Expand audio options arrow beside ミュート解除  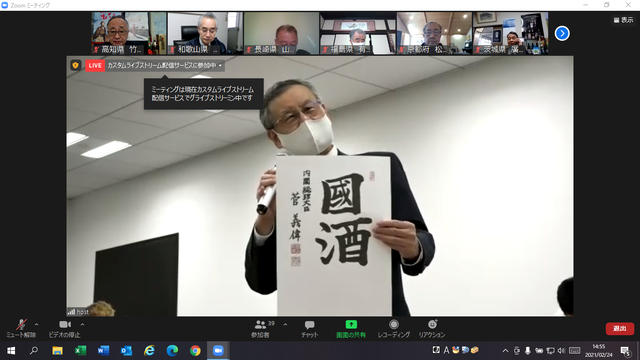(x=36, y=325)
